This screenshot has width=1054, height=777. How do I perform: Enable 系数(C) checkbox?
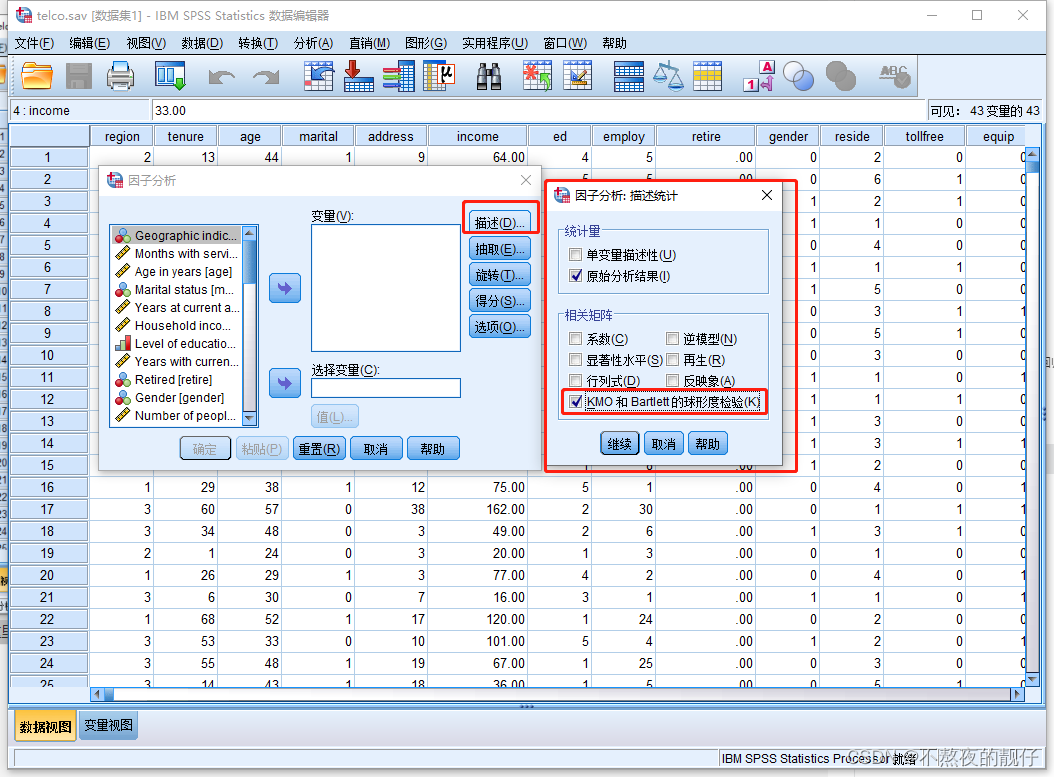tap(575, 339)
